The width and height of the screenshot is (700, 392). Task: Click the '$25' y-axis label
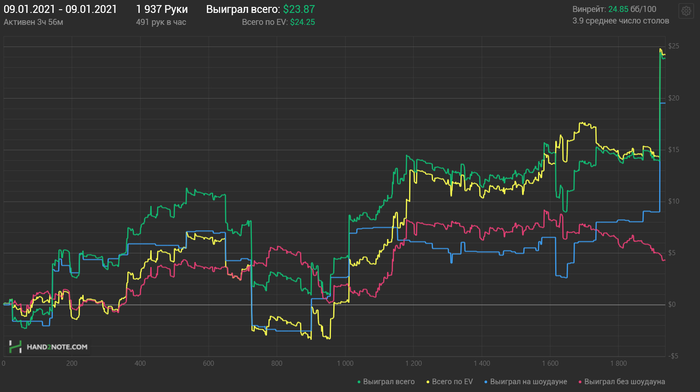[x=674, y=46]
